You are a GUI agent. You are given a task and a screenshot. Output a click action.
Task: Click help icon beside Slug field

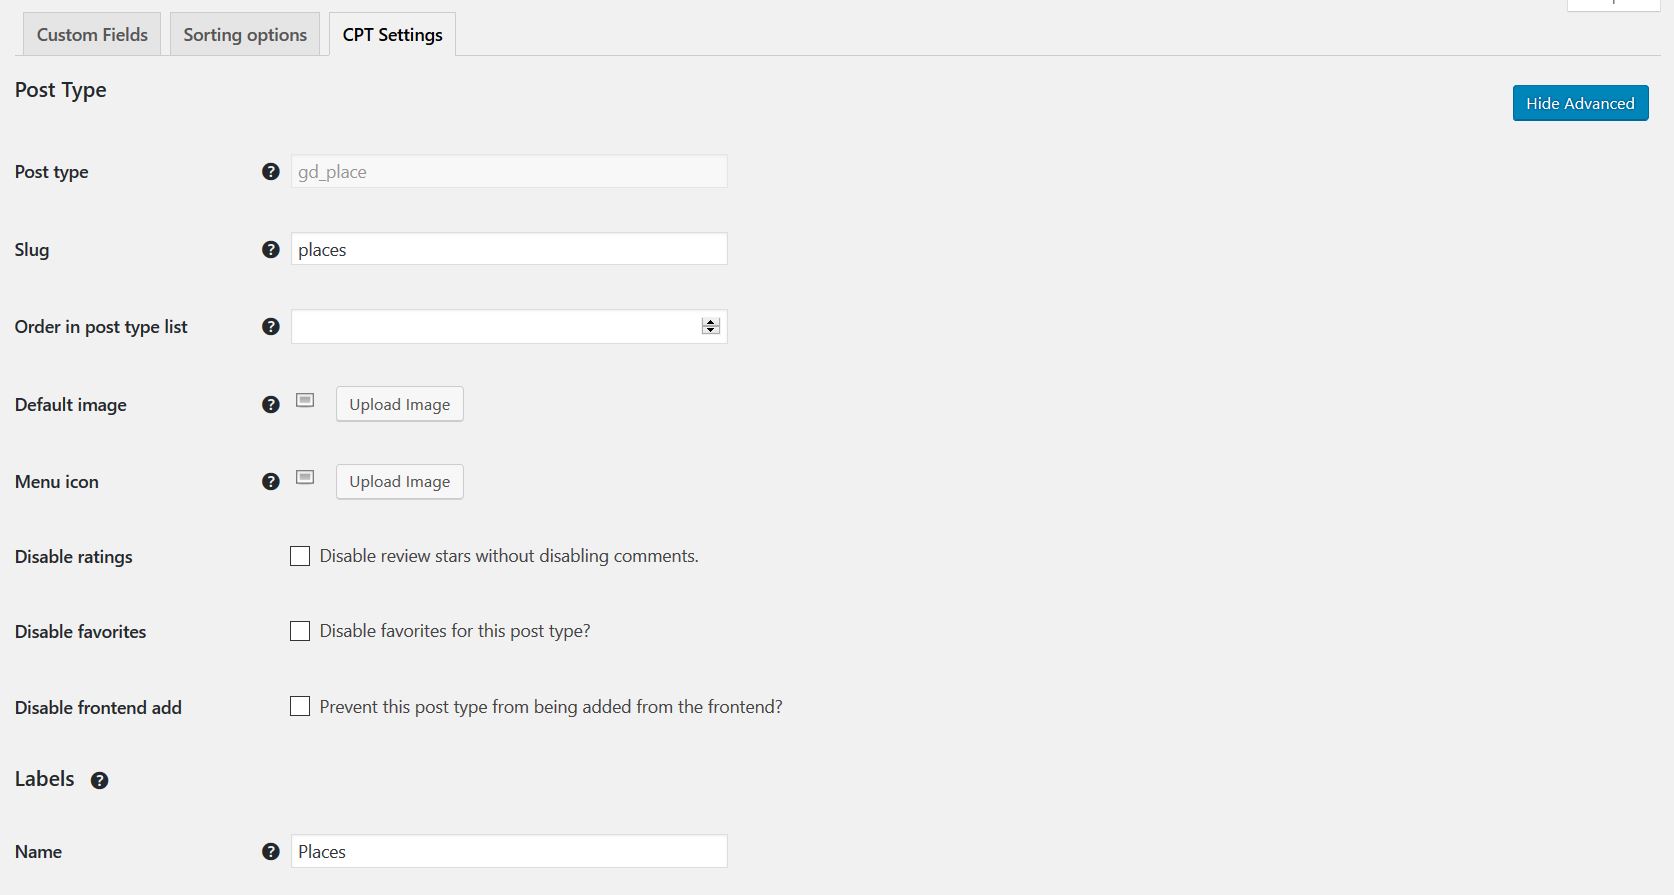270,250
